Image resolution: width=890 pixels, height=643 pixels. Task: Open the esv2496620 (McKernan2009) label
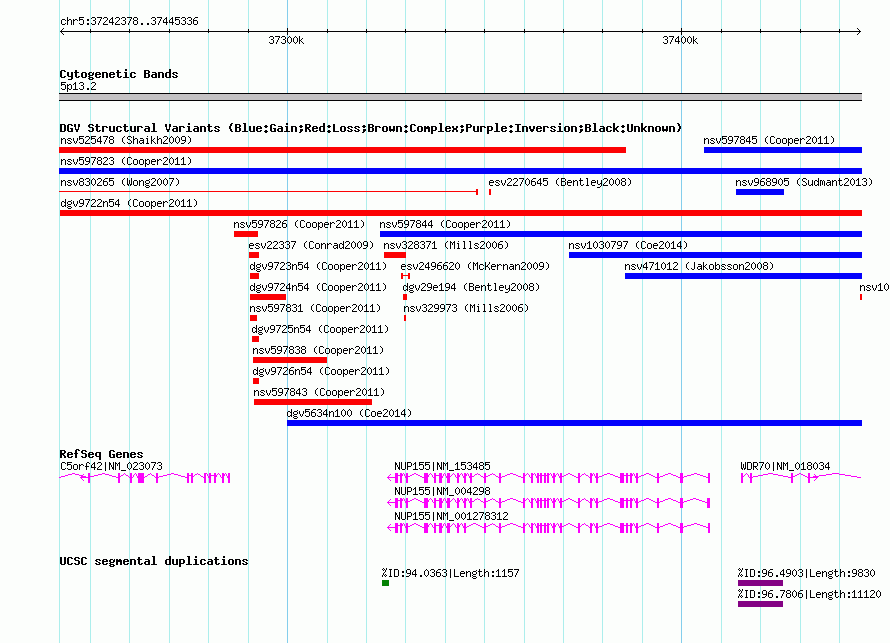(475, 266)
